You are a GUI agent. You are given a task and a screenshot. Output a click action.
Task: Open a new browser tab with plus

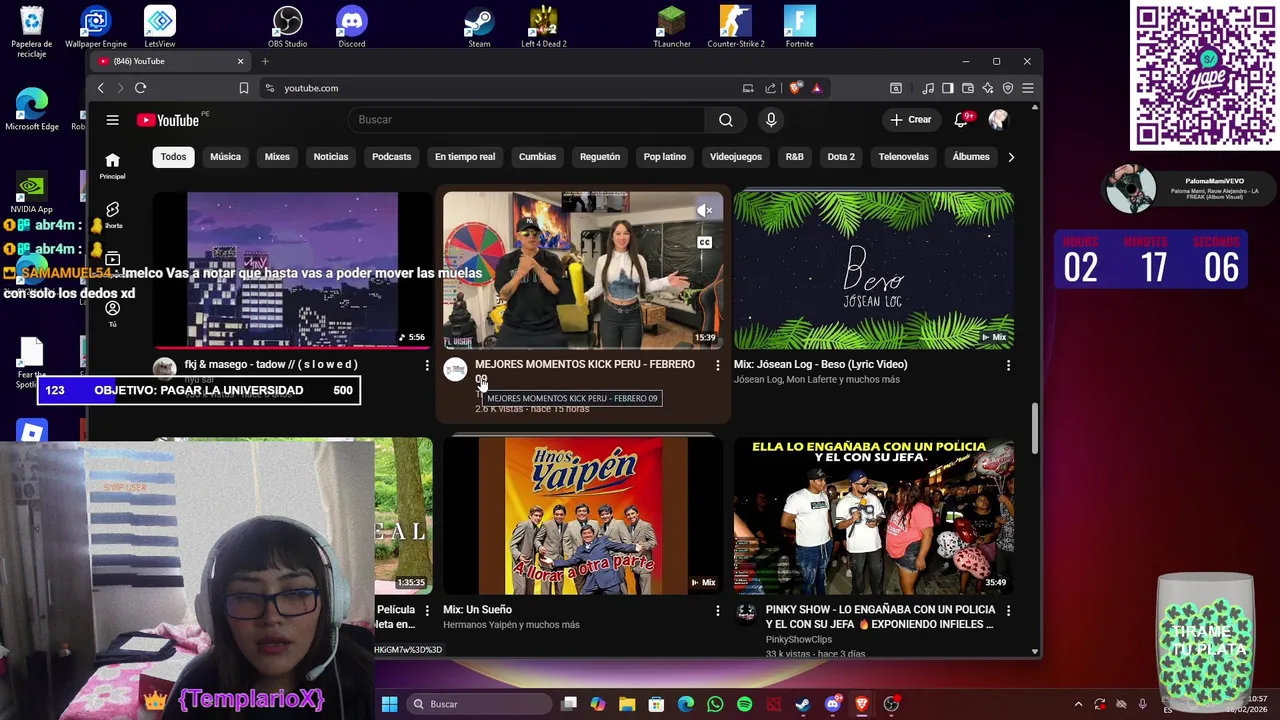coord(265,61)
